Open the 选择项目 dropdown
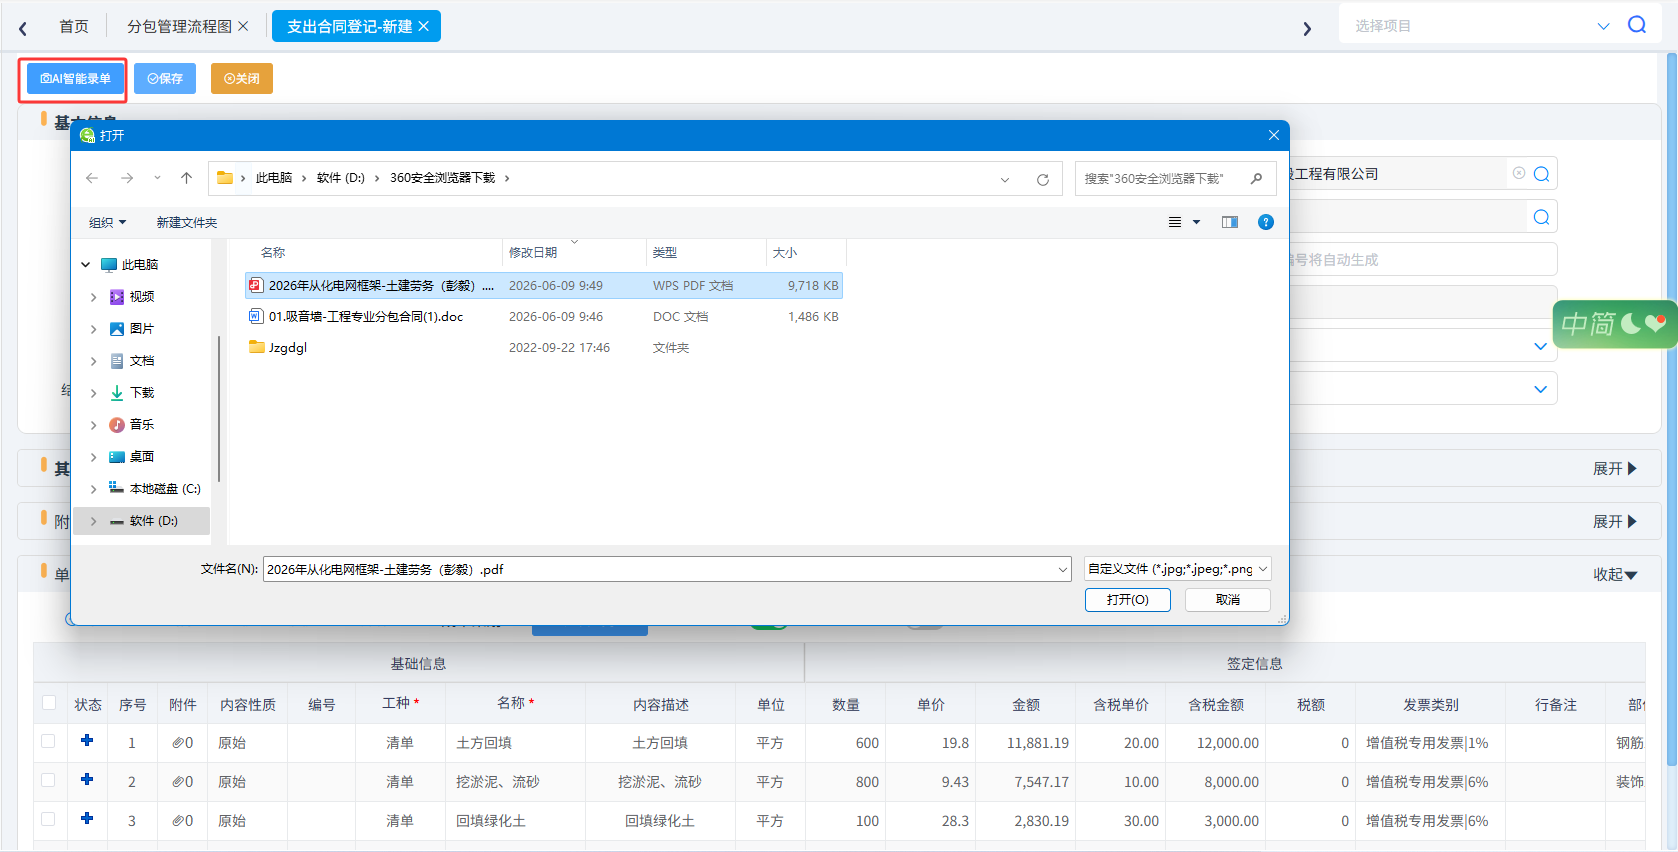 pyautogui.click(x=1604, y=26)
